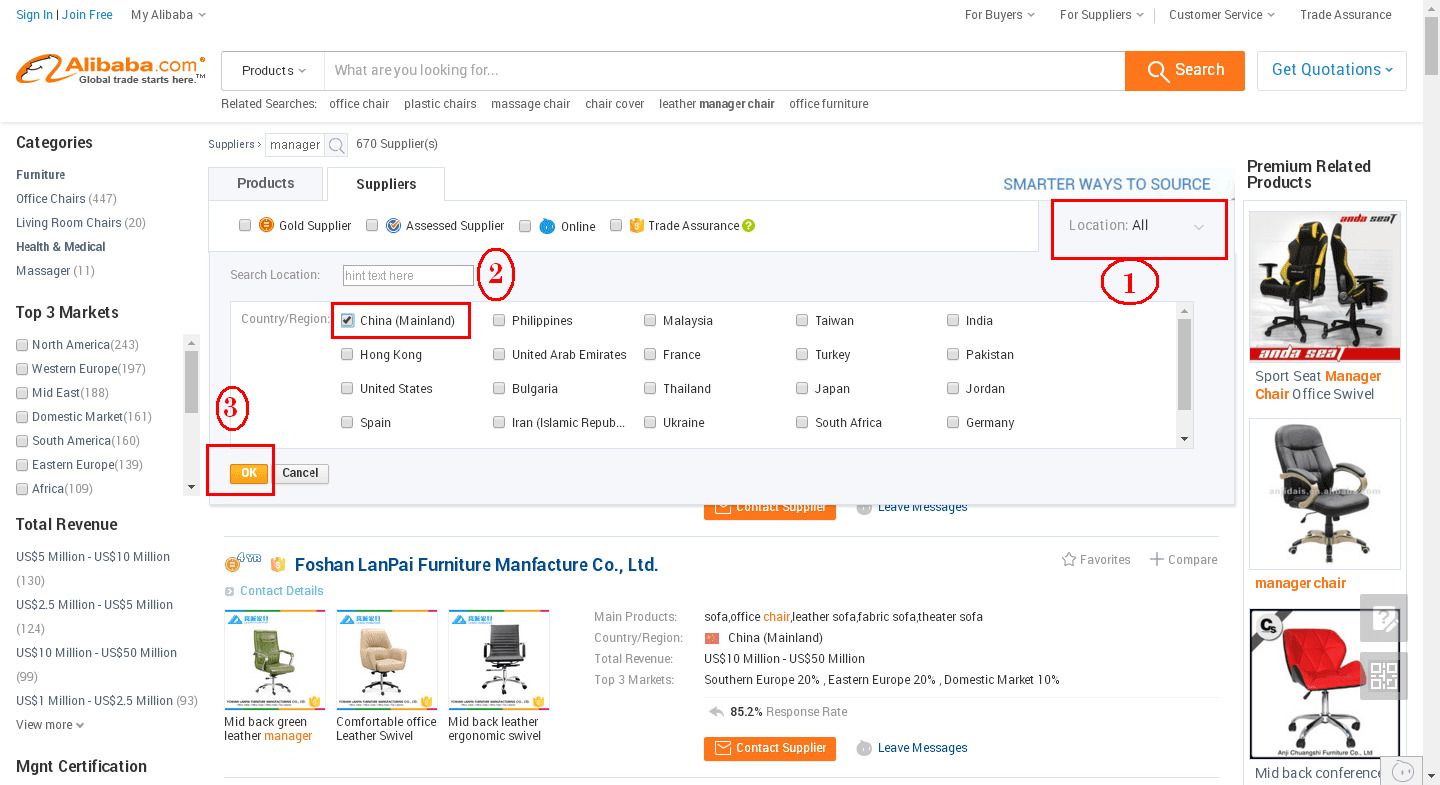
Task: Click the help question icon on right edge
Action: click(1384, 618)
